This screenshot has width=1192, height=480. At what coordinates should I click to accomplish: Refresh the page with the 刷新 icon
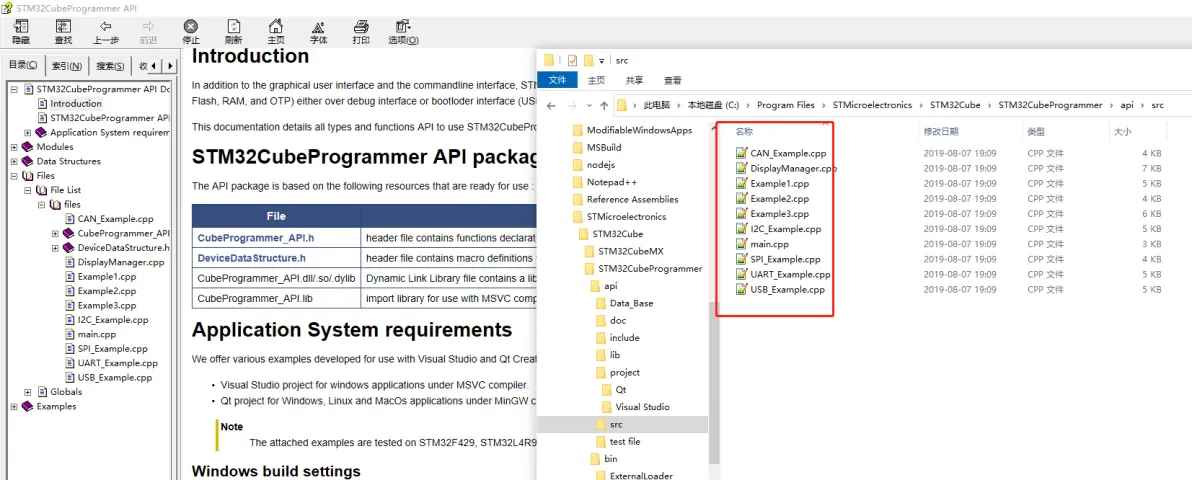click(x=233, y=32)
